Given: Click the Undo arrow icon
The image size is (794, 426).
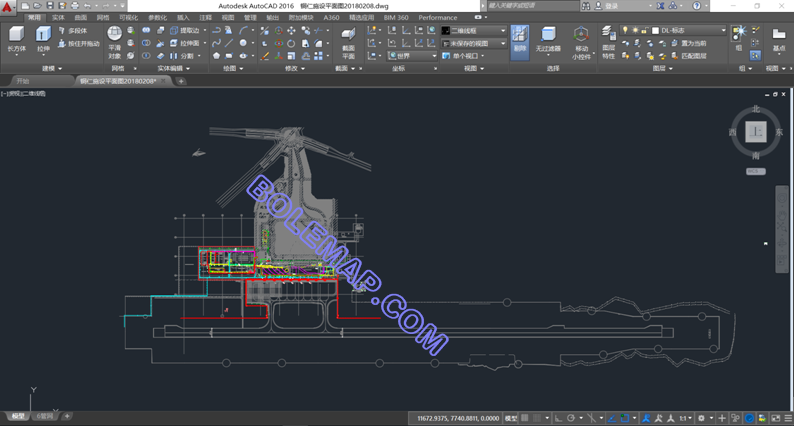Looking at the screenshot, I should click(88, 6).
